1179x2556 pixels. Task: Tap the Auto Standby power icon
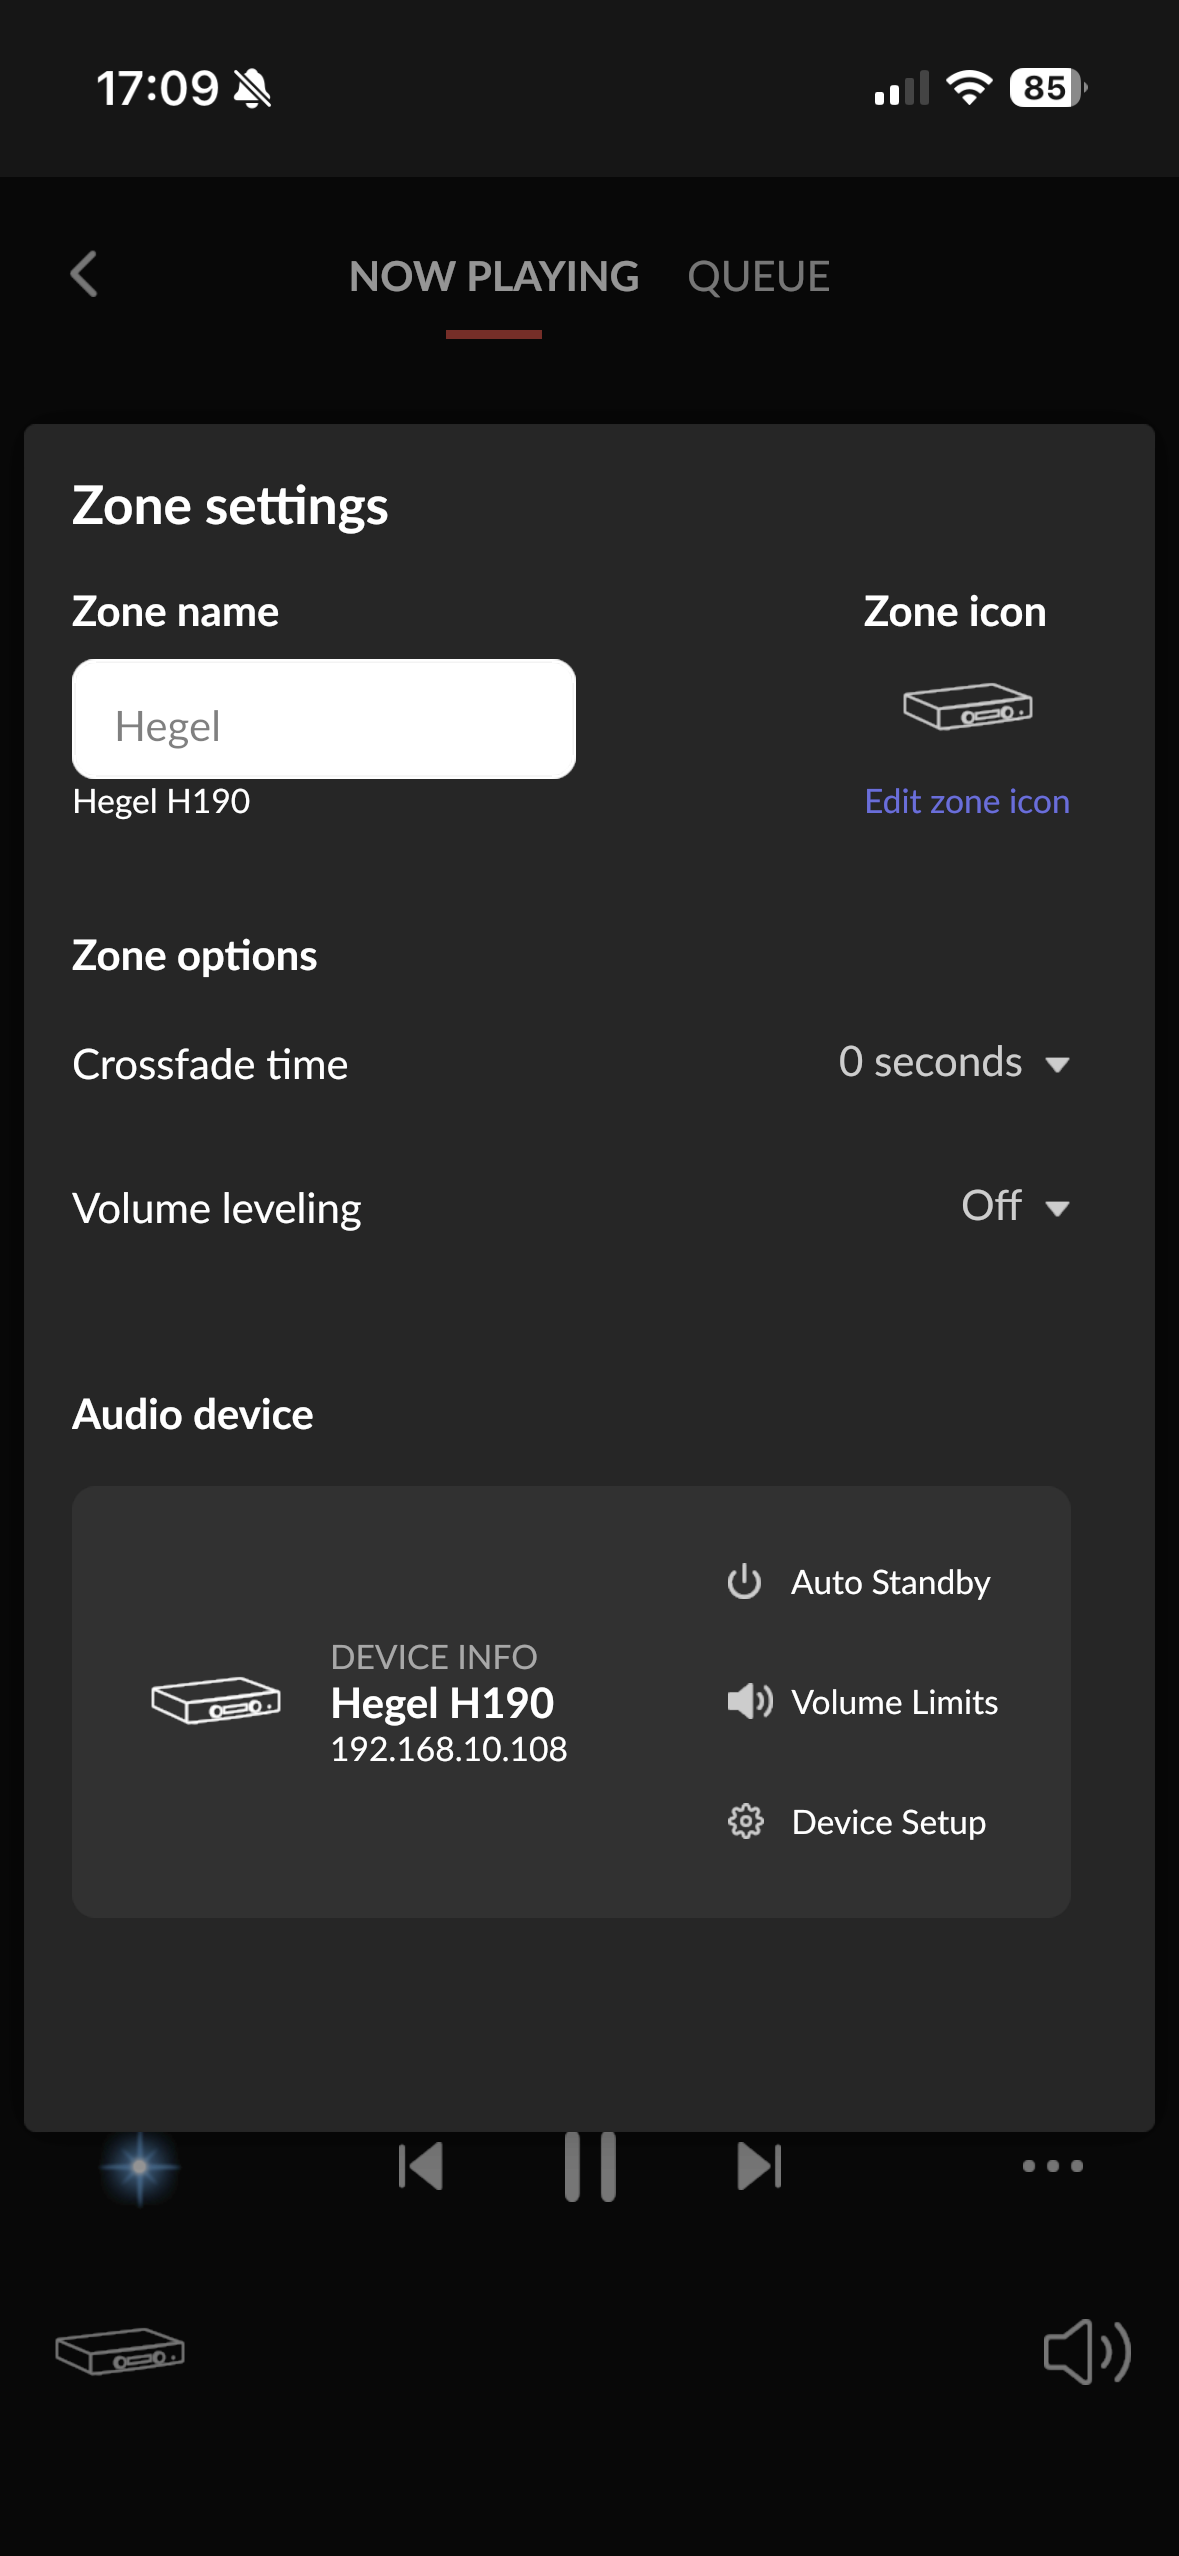tap(744, 1582)
